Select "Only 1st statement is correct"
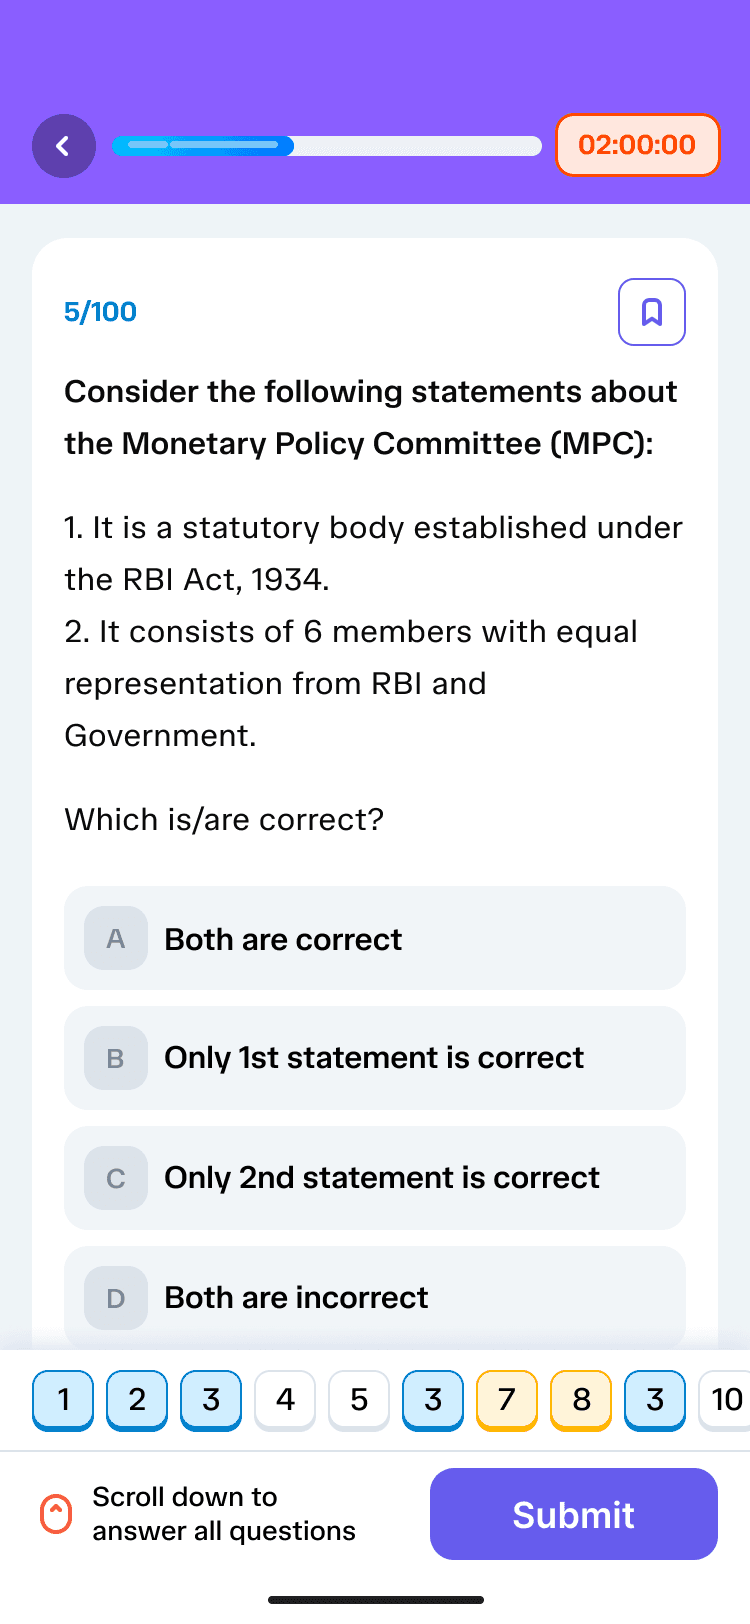Image resolution: width=750 pixels, height=1624 pixels. (374, 1058)
